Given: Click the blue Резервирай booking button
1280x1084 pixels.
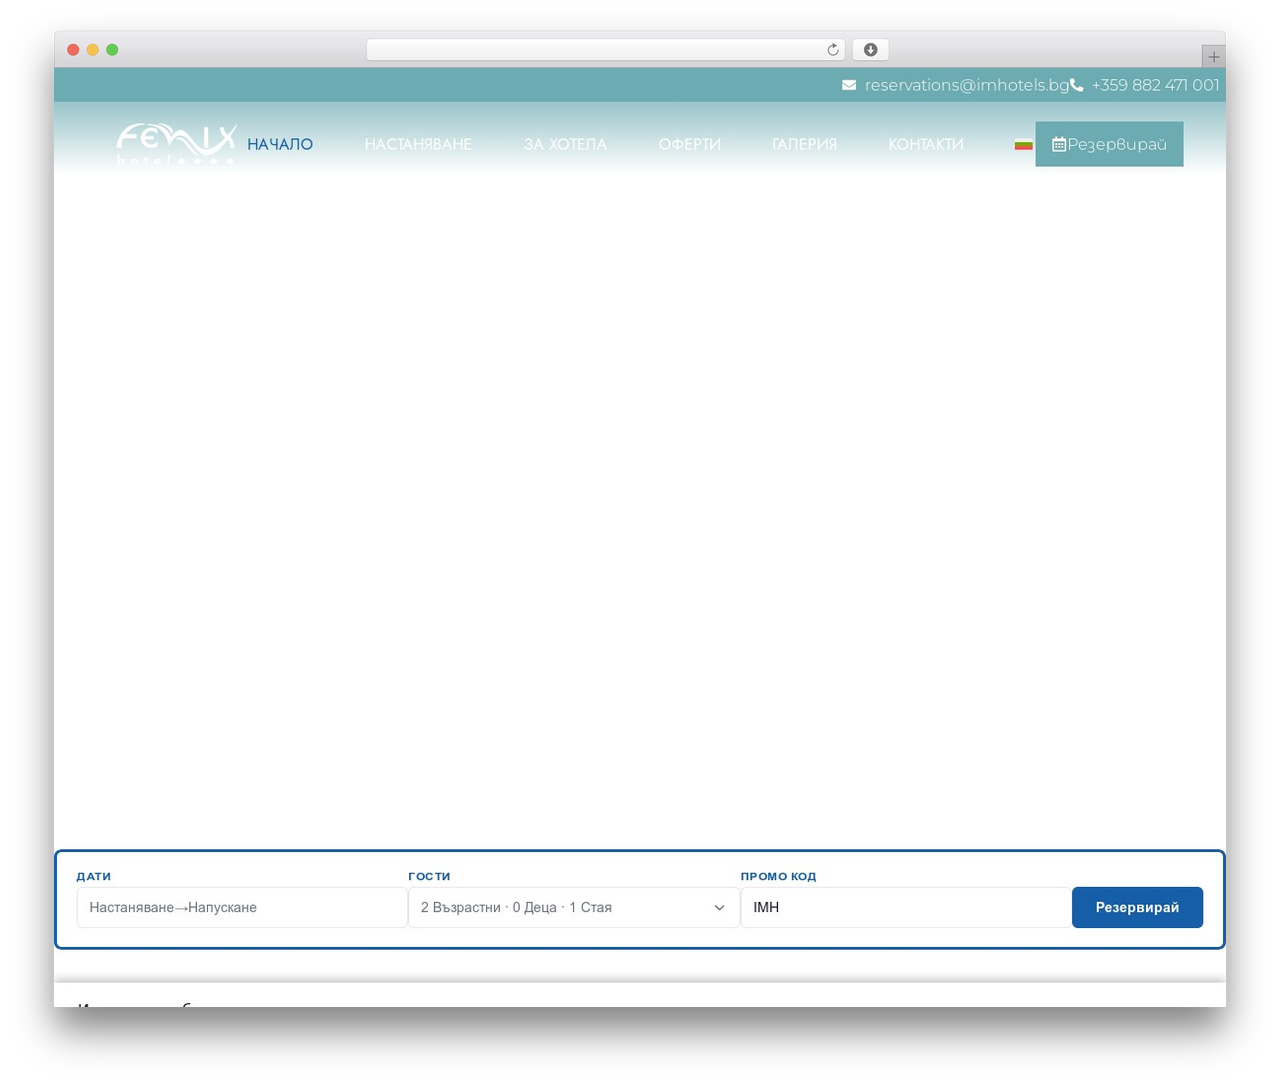Looking at the screenshot, I should tap(1137, 907).
